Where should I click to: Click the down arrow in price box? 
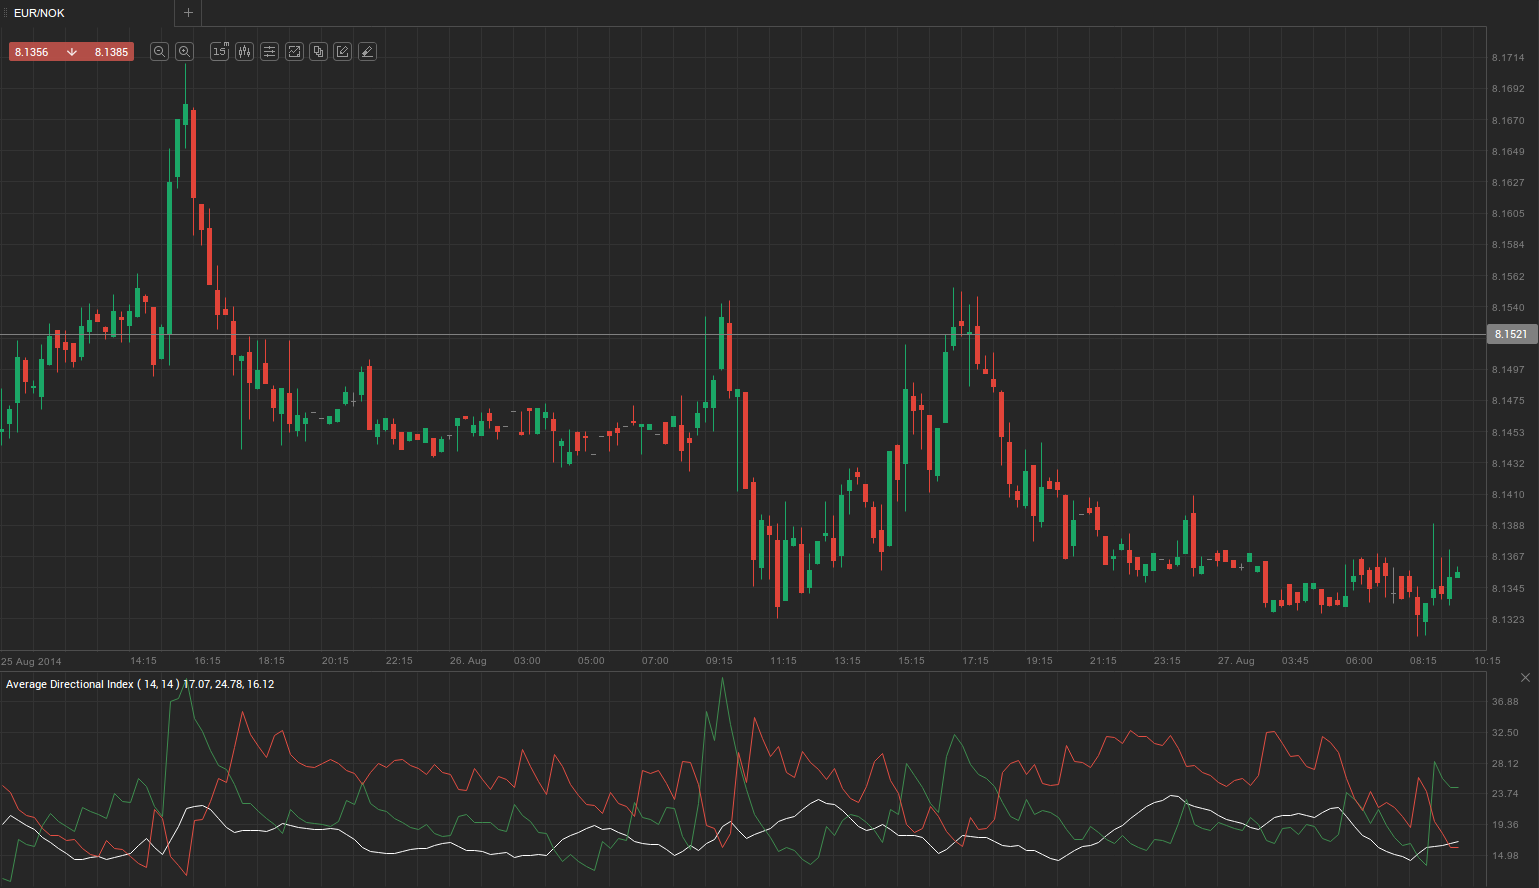coord(72,52)
